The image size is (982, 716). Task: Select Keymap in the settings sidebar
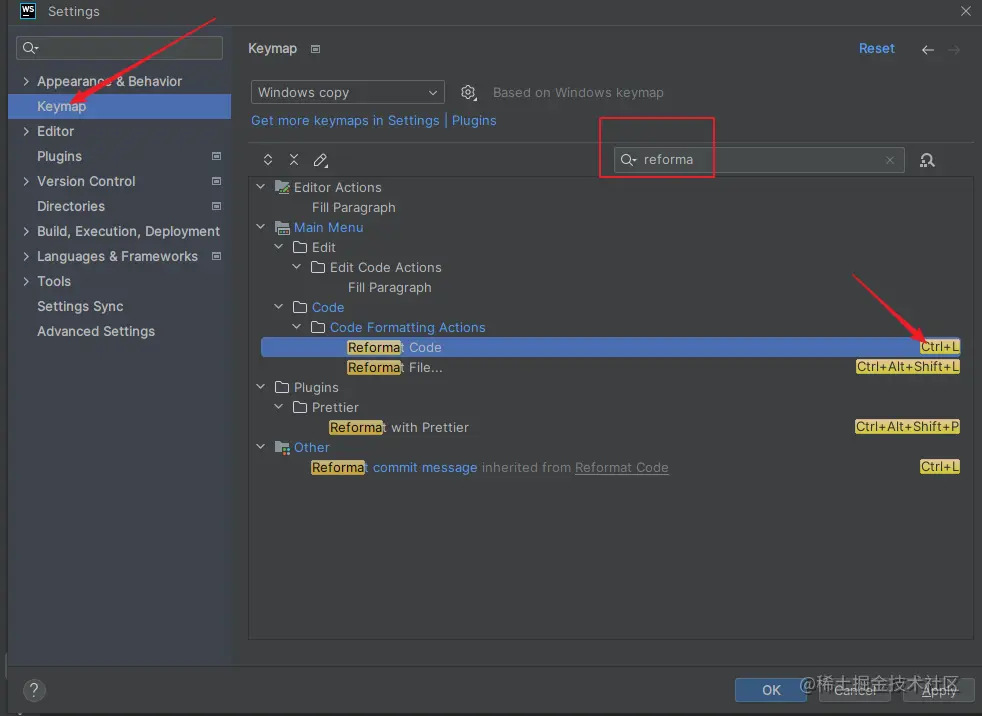point(120,106)
